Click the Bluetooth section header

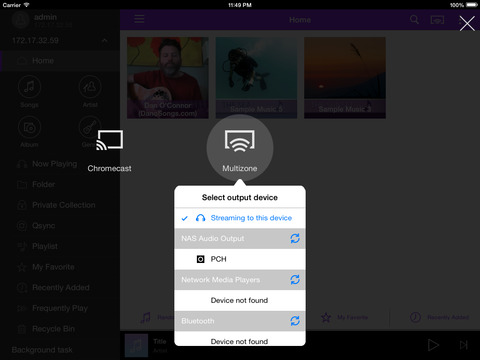click(x=240, y=321)
